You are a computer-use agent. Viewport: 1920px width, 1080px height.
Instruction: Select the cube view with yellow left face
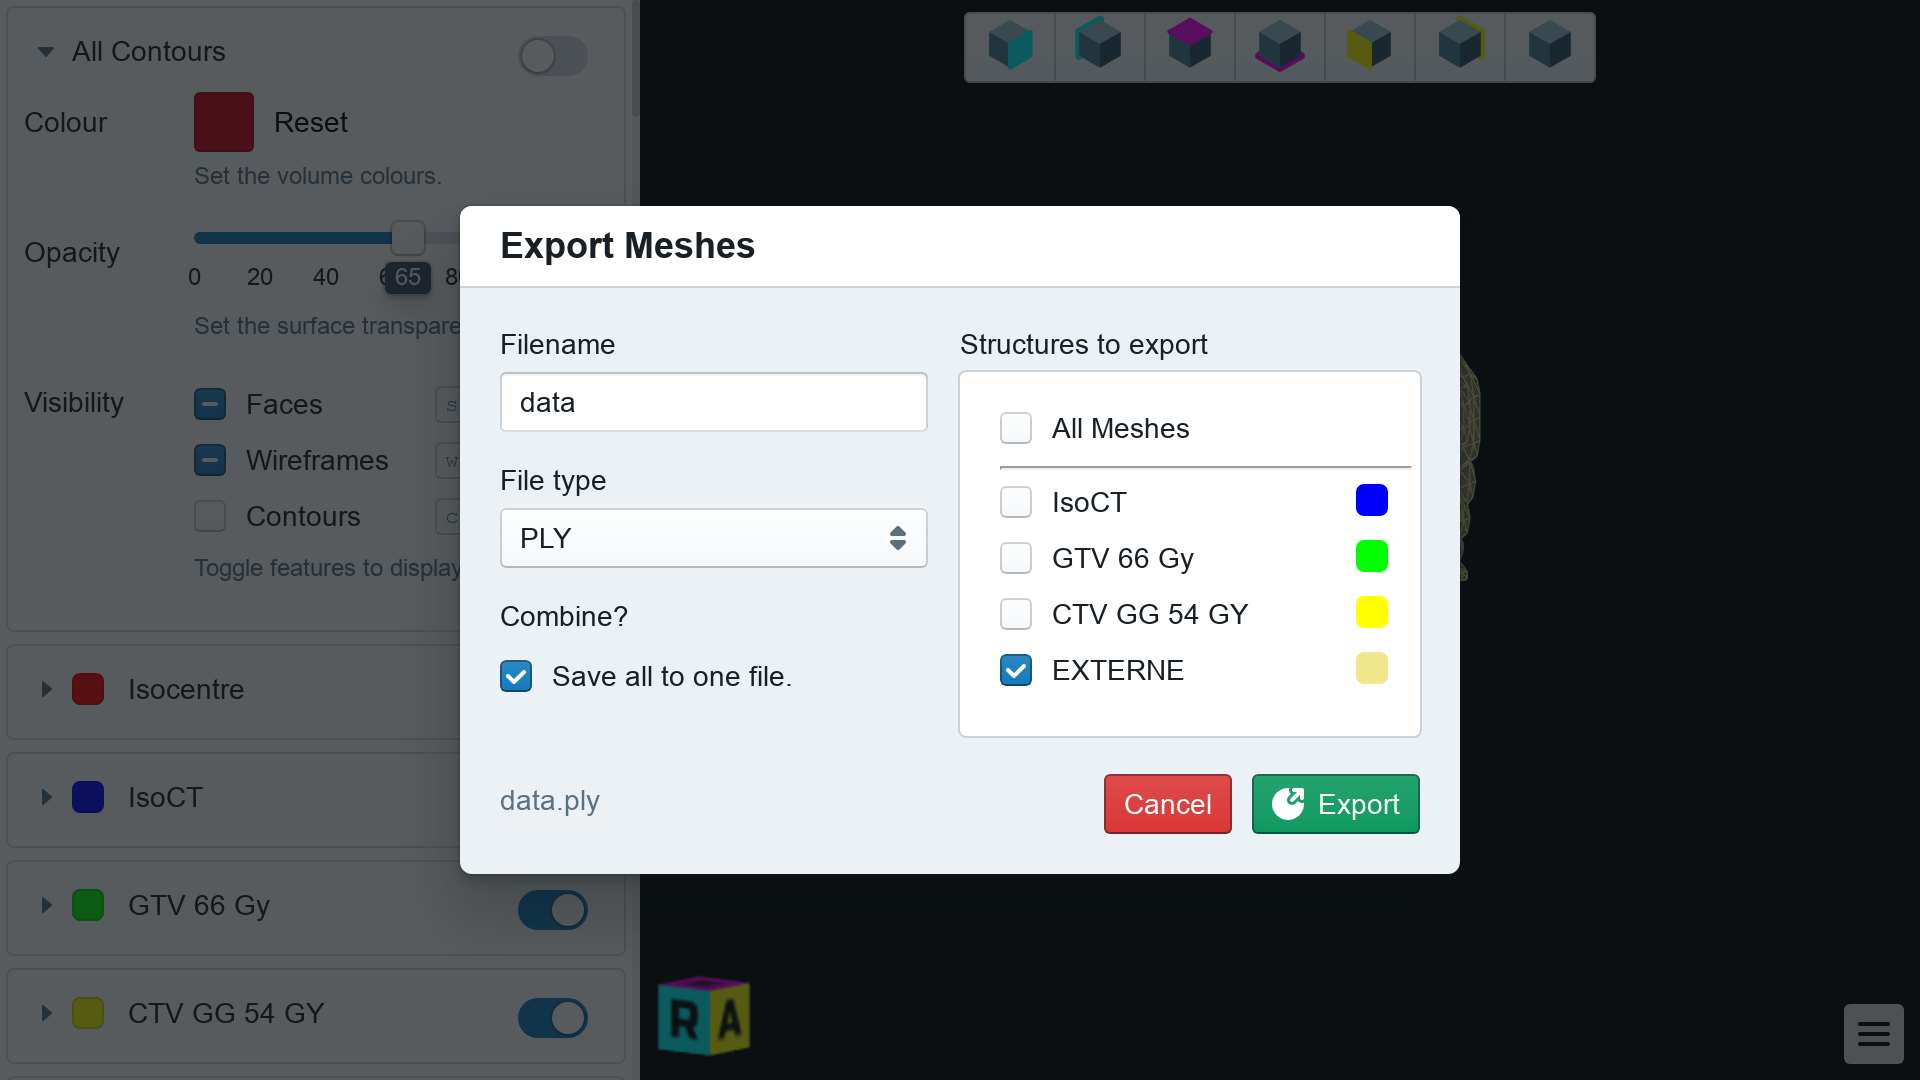point(1370,47)
